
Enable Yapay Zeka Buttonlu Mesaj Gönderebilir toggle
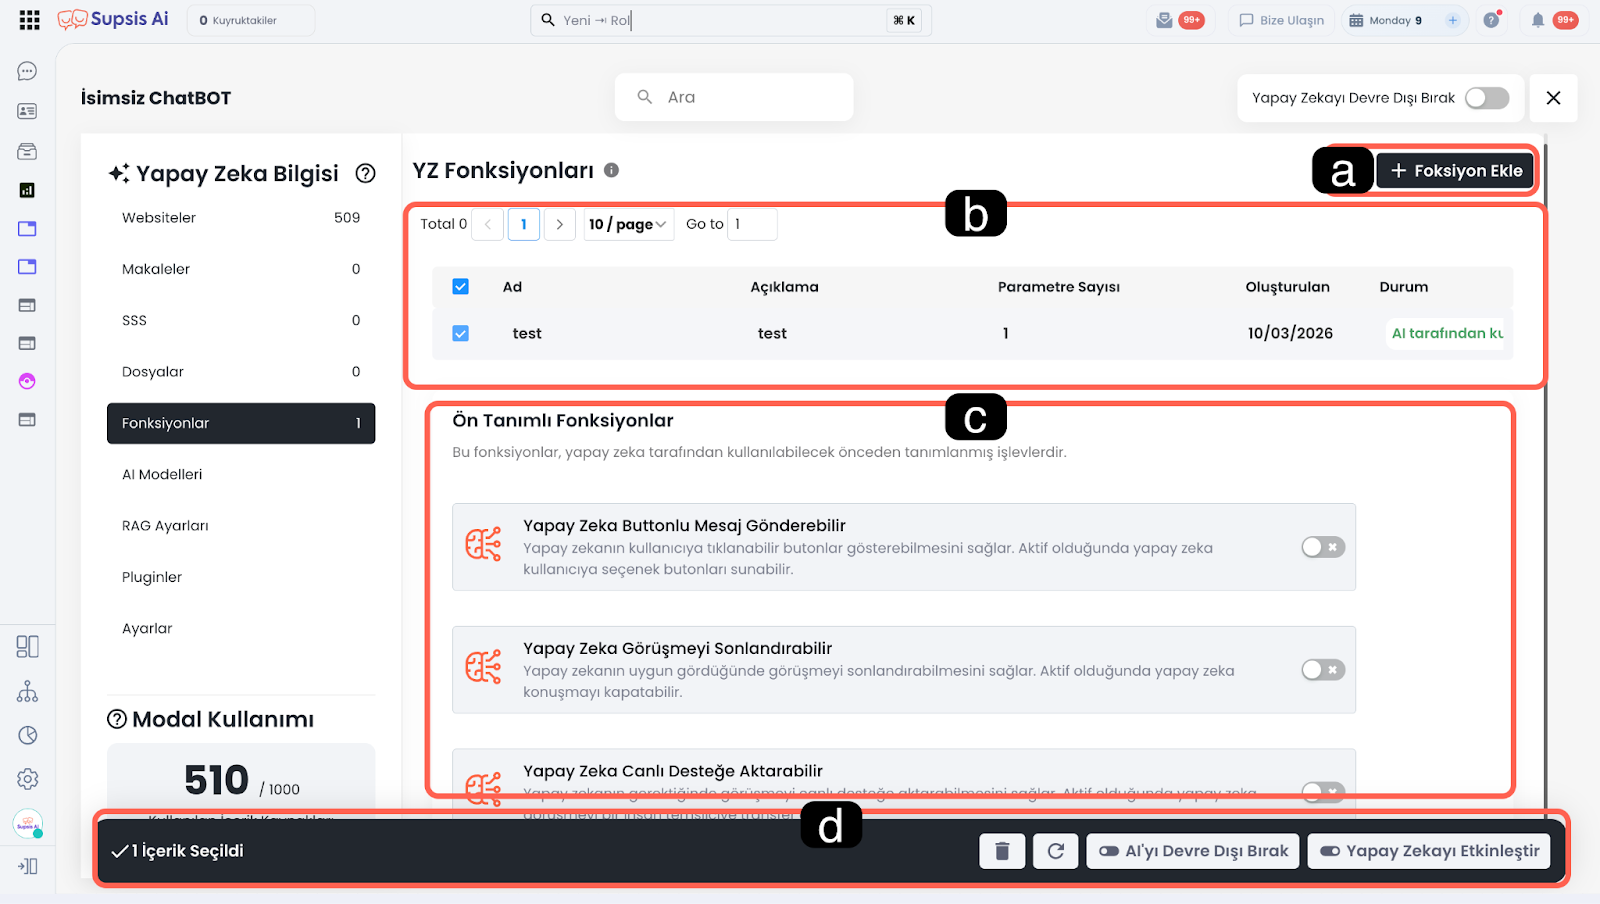click(1322, 547)
